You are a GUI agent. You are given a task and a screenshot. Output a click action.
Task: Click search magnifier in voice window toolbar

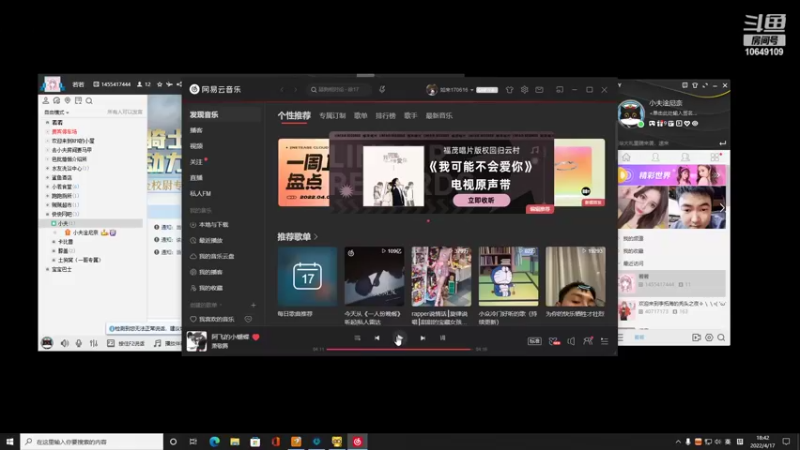tap(89, 101)
